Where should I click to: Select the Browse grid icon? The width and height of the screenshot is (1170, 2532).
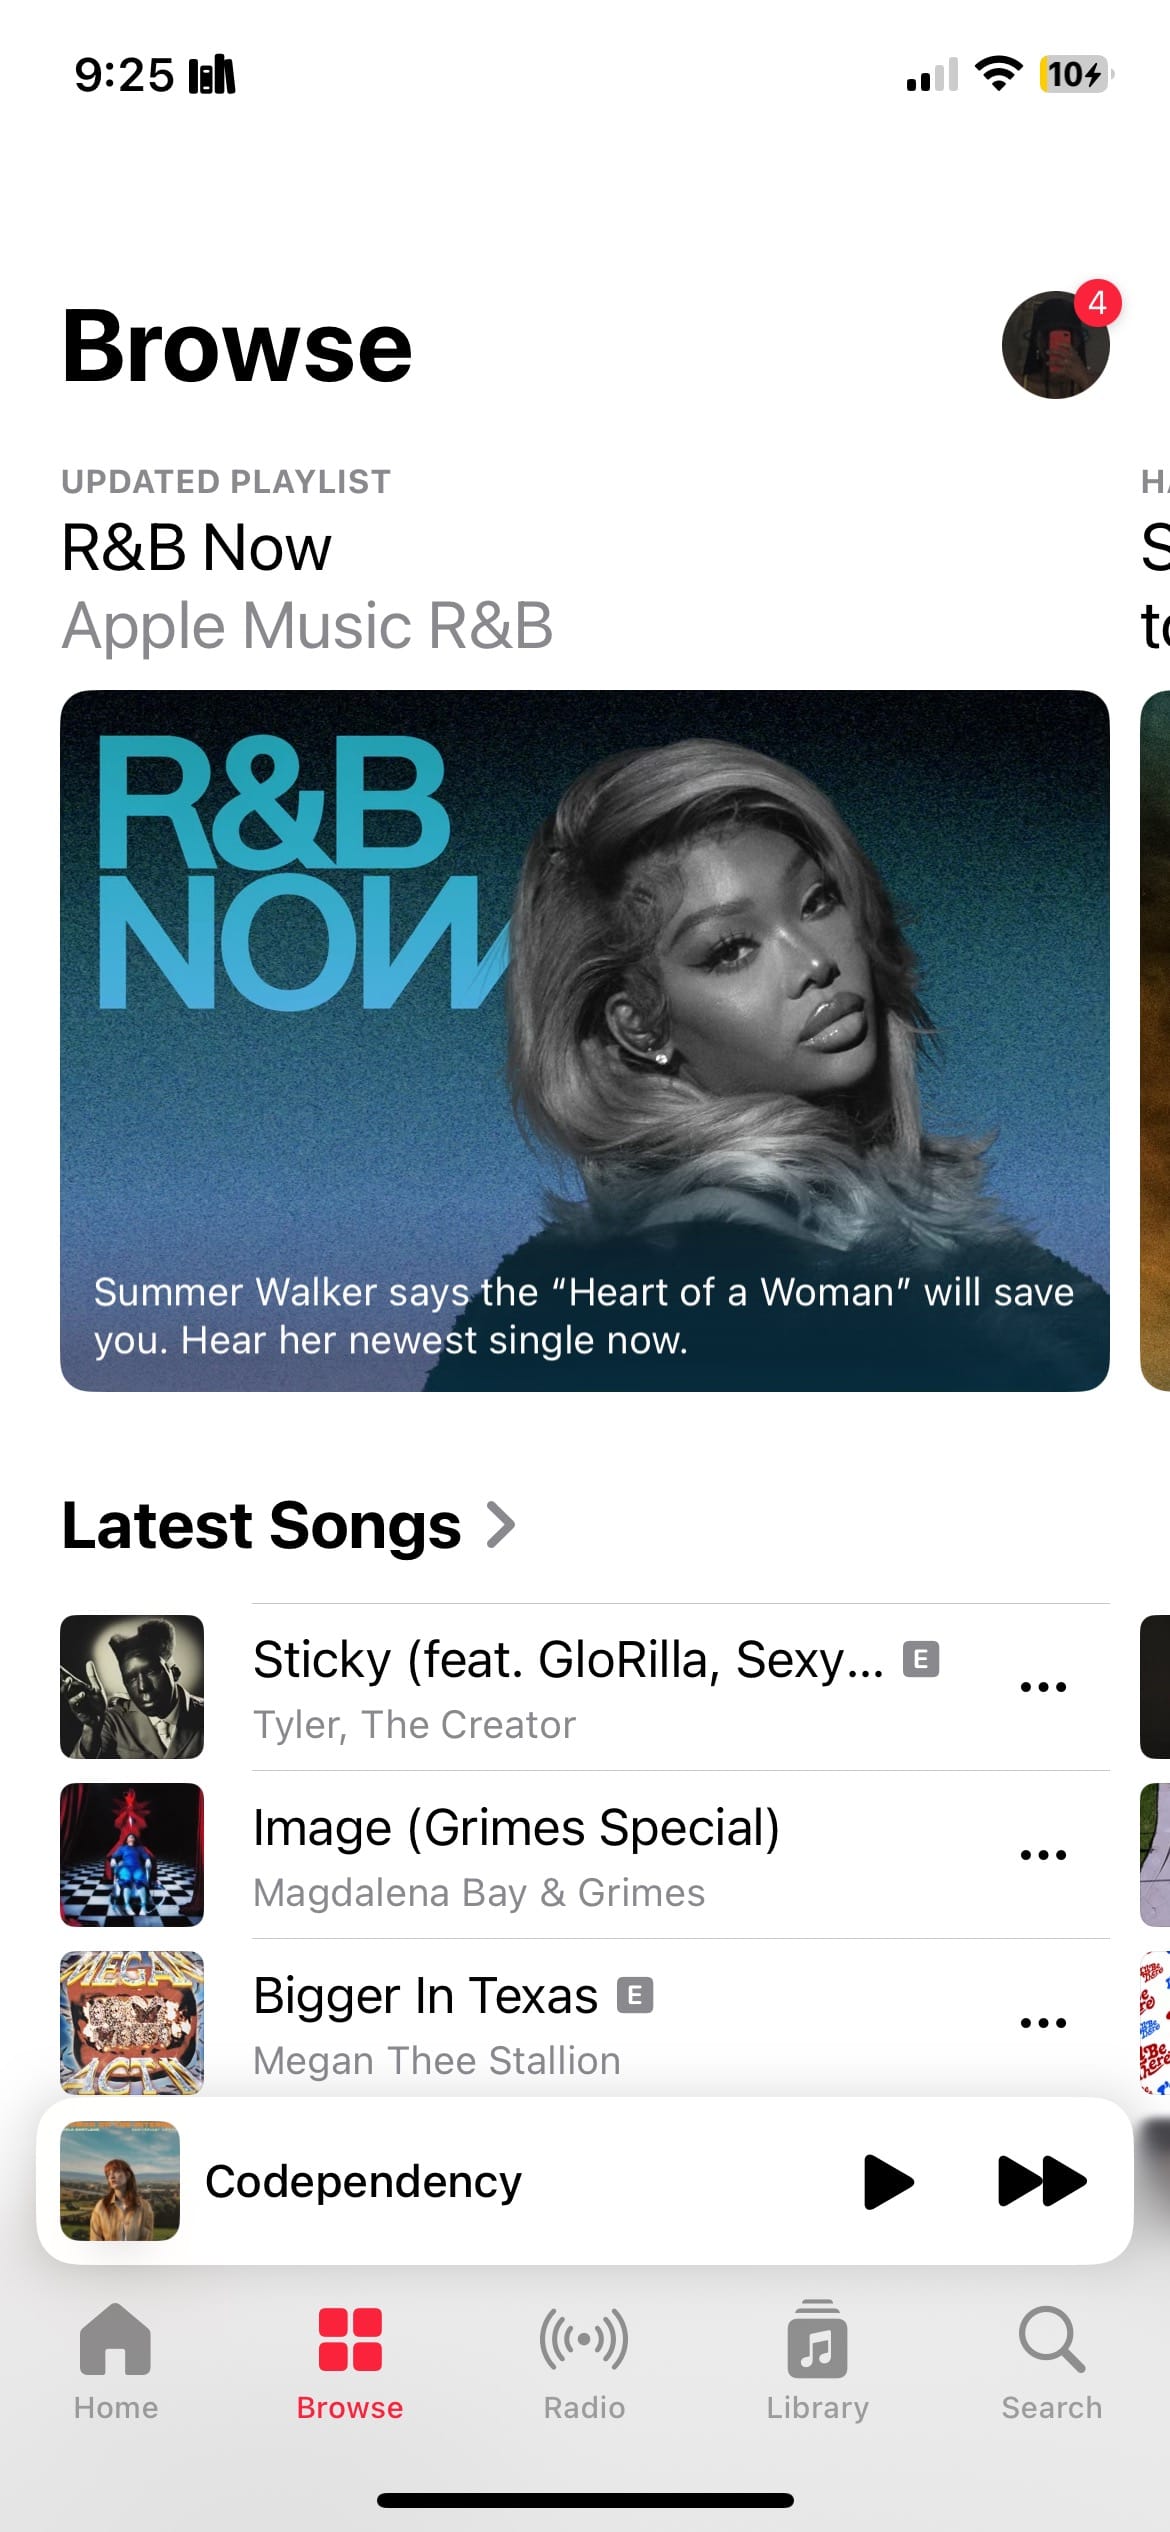(x=350, y=2340)
